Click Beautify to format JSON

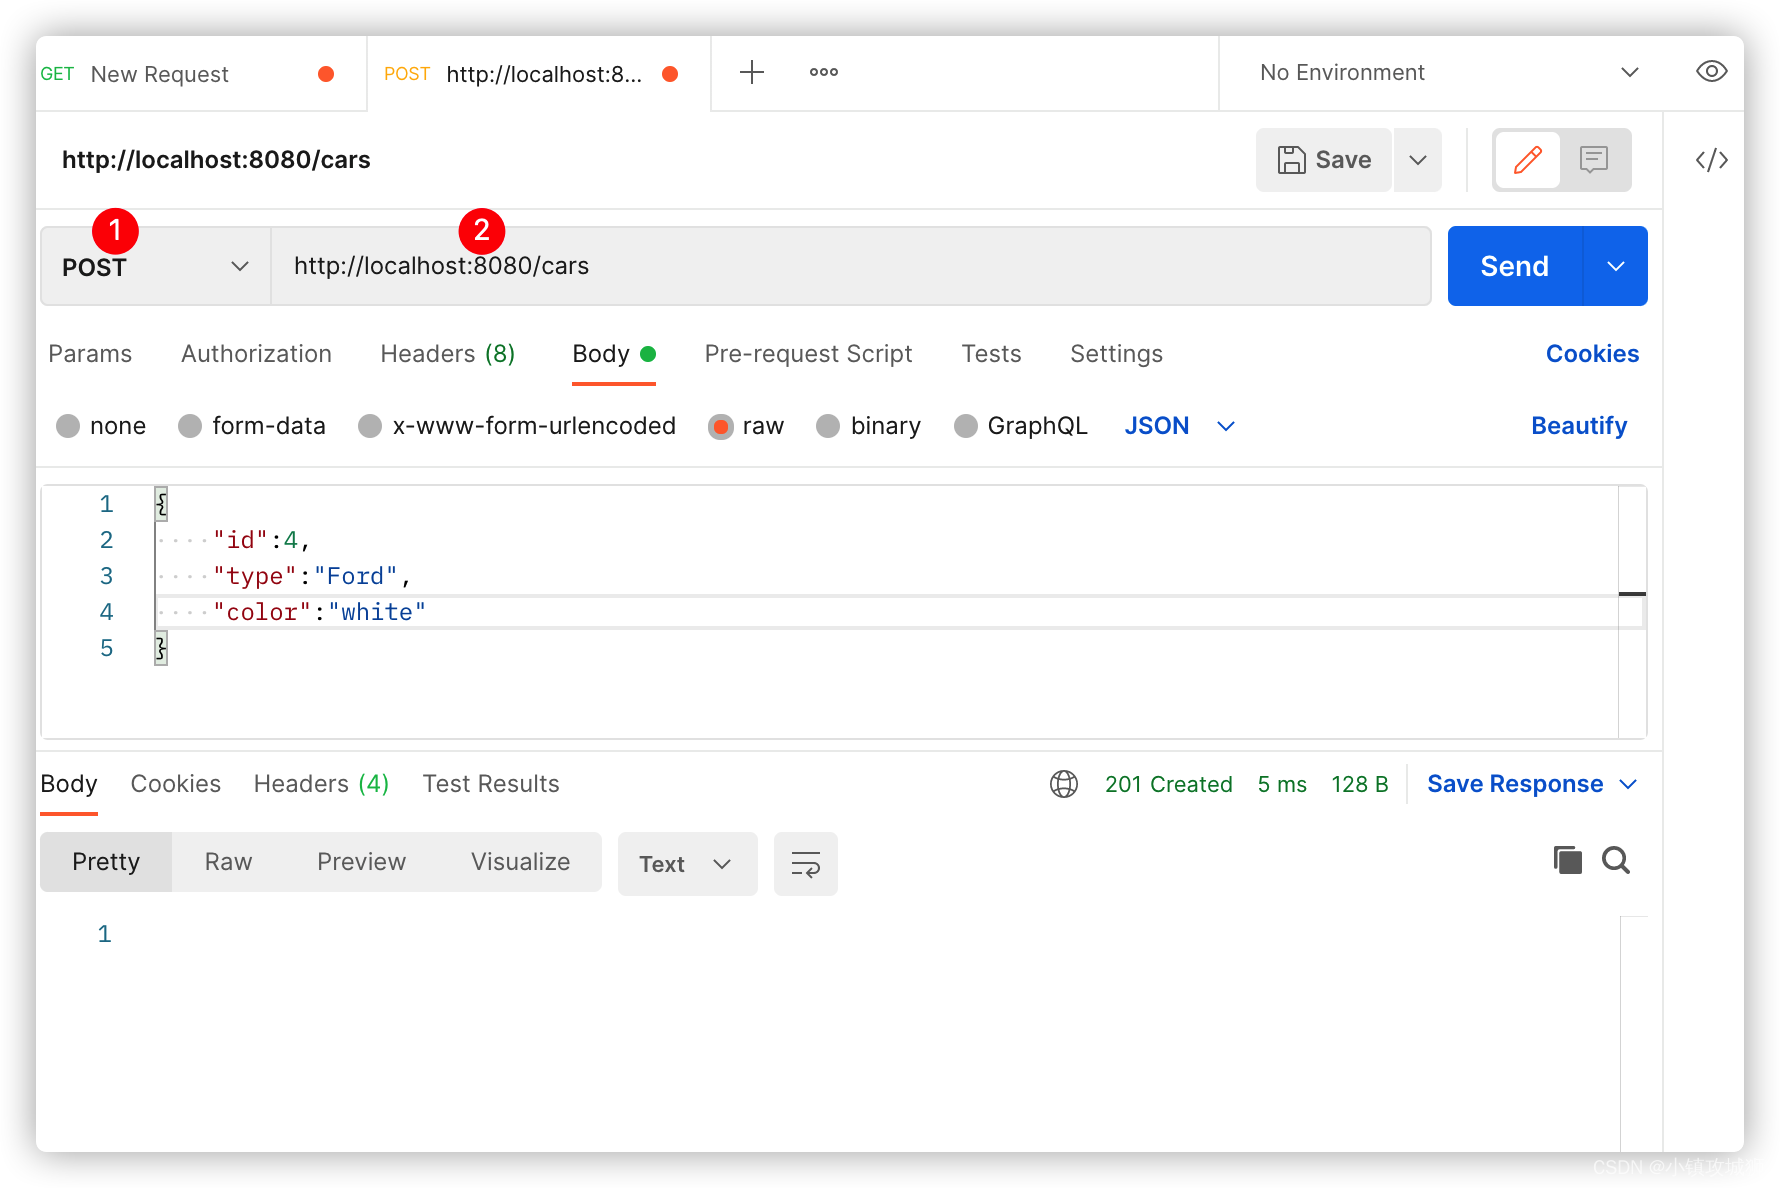click(1579, 426)
